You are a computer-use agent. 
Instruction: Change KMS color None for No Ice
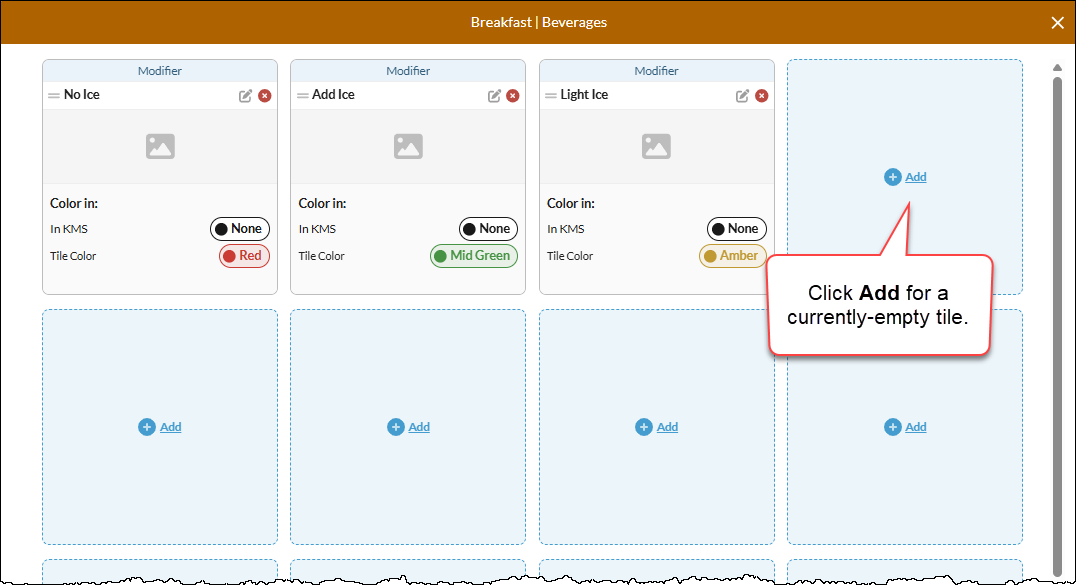[x=240, y=229]
